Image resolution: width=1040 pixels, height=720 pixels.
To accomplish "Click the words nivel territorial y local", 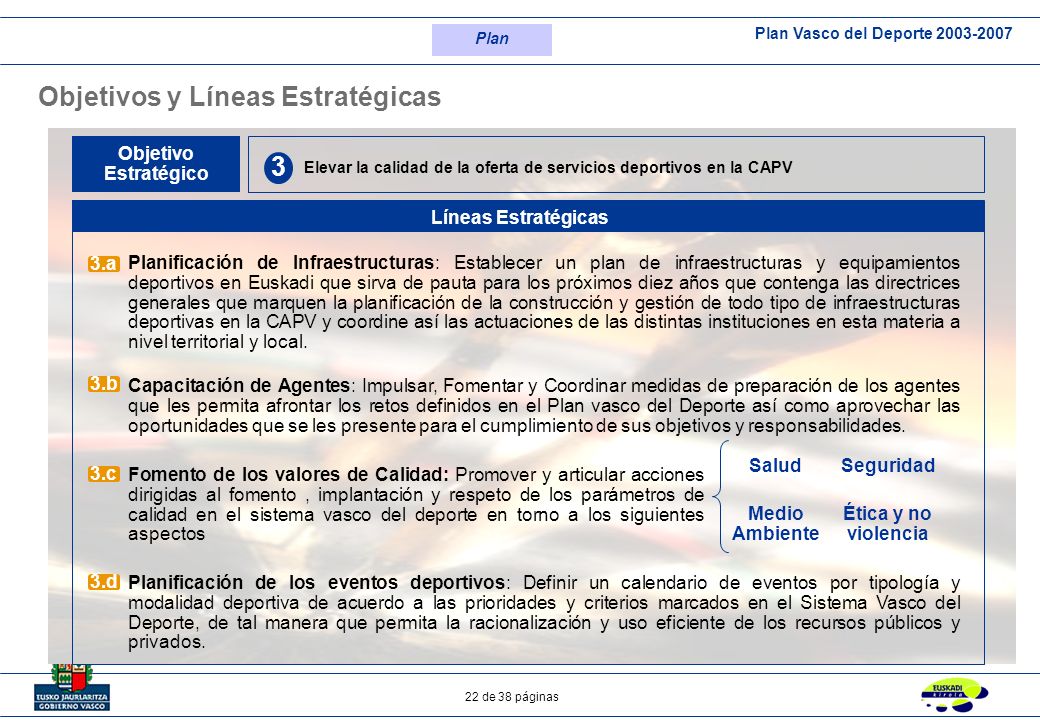I will pos(218,342).
